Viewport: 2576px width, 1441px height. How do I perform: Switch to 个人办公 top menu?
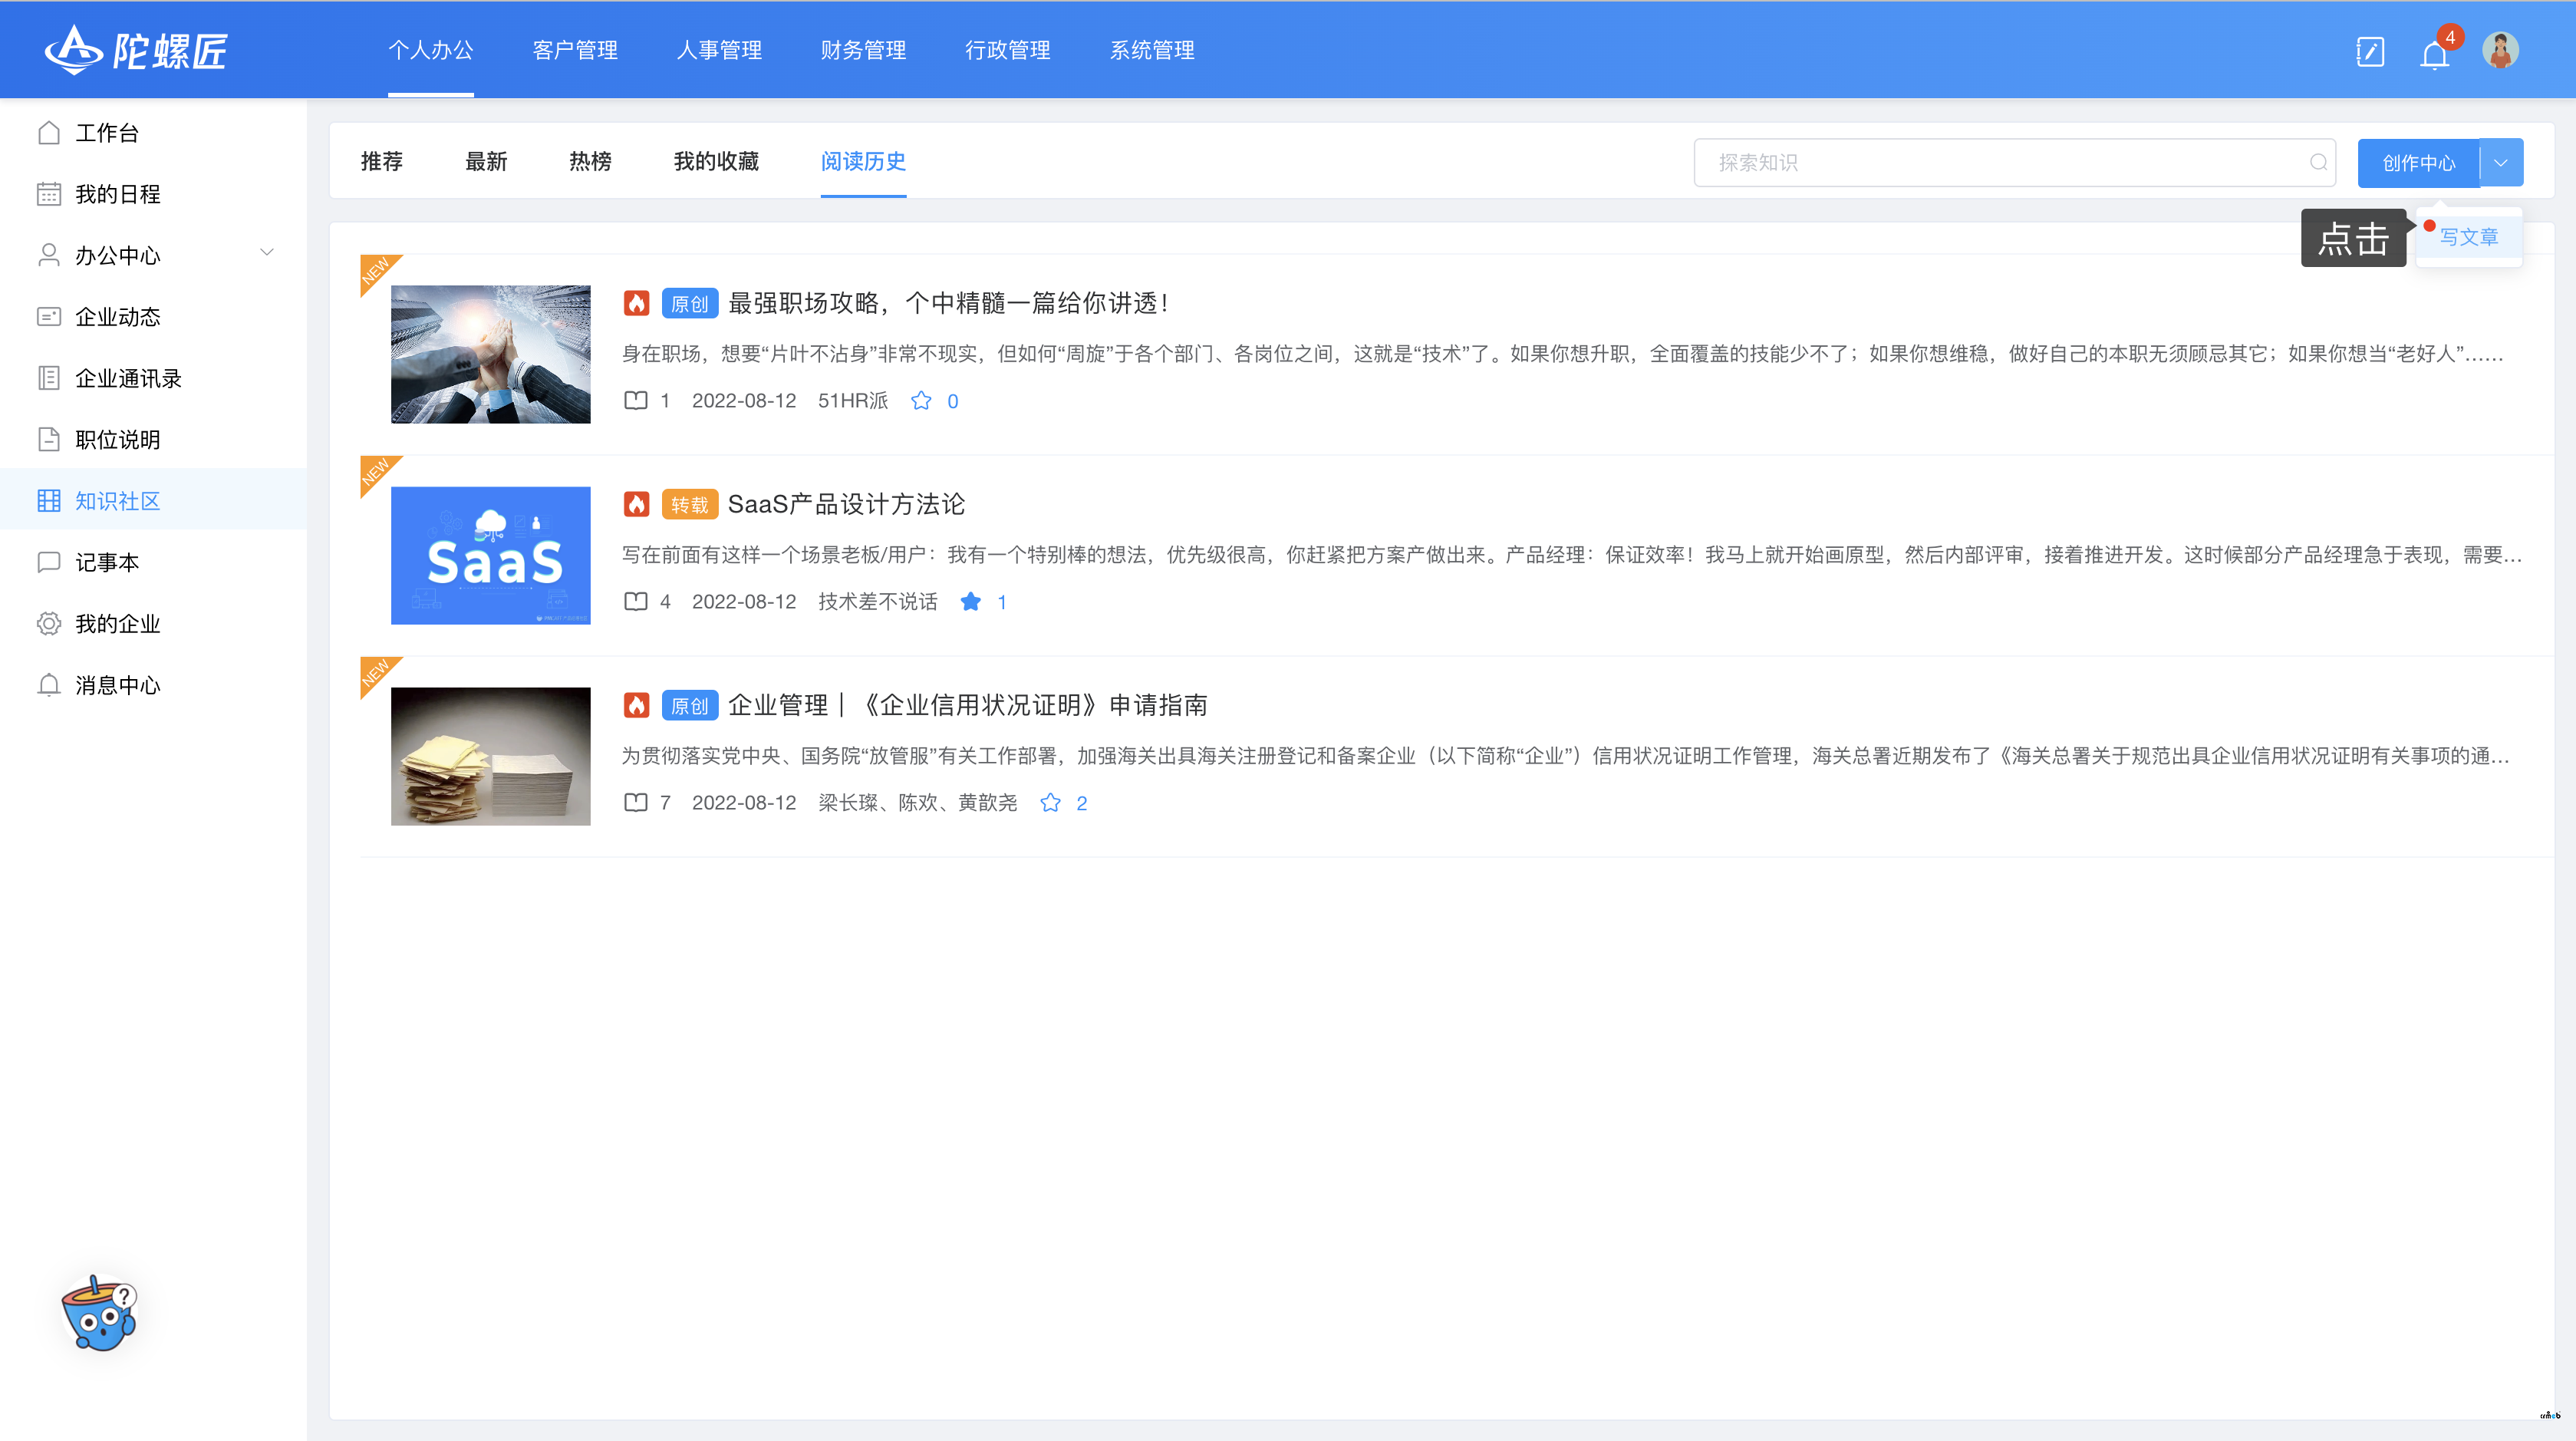point(431,50)
